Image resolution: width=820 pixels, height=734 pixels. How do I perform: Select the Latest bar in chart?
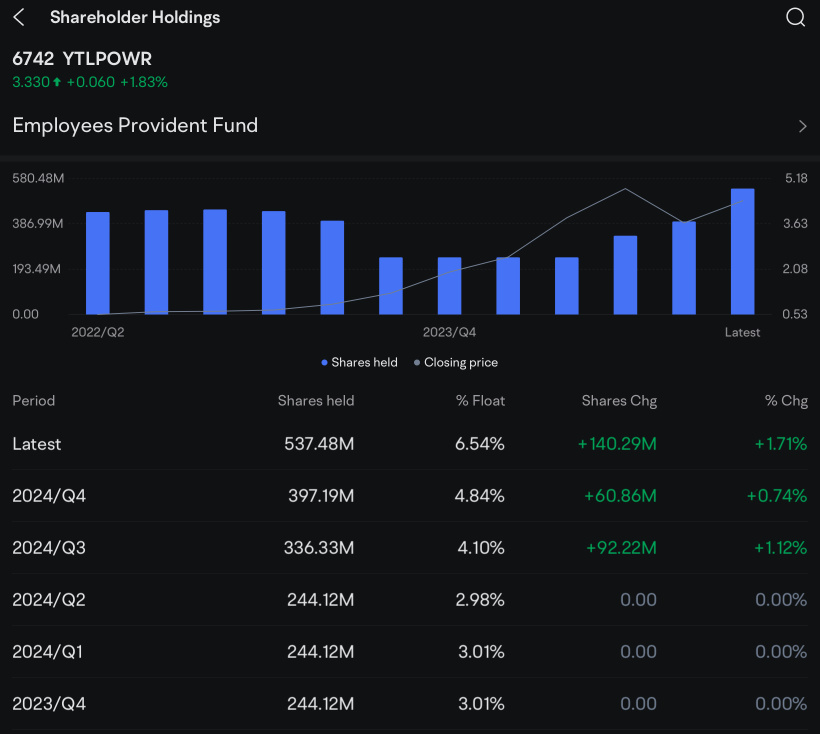(x=742, y=251)
